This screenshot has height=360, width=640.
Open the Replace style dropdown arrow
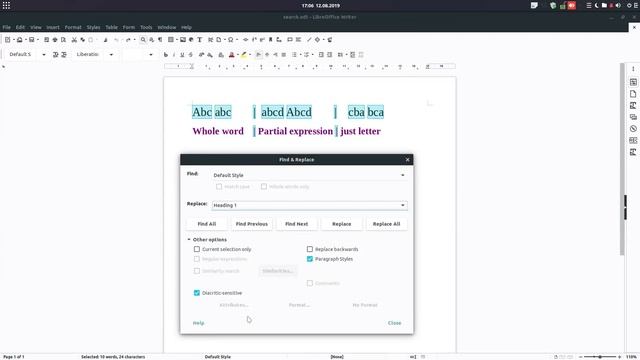(402, 205)
